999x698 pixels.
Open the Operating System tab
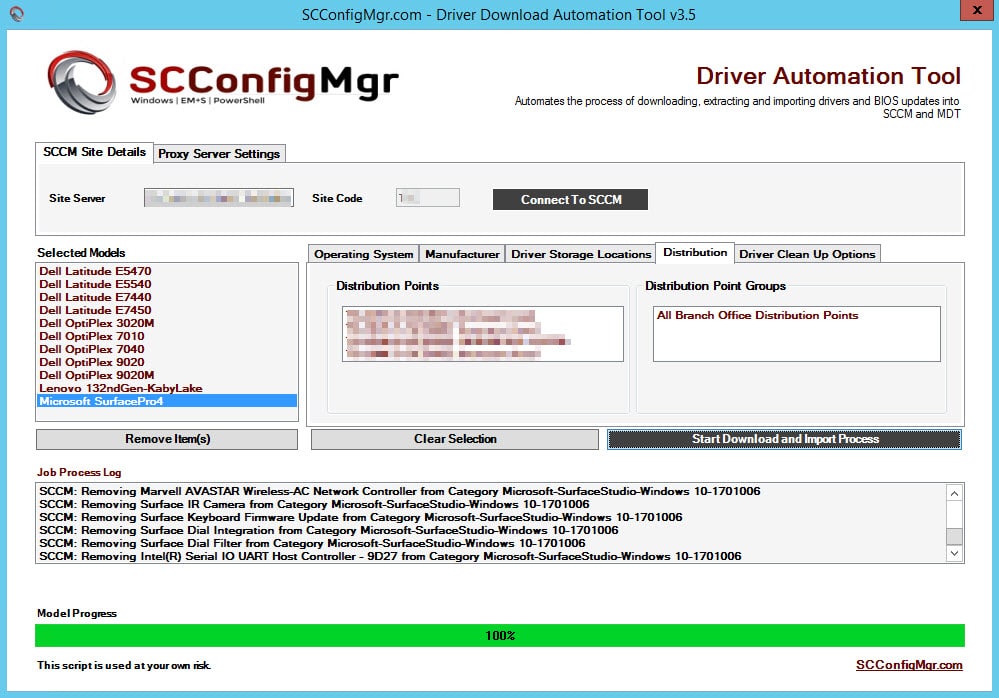coord(364,254)
